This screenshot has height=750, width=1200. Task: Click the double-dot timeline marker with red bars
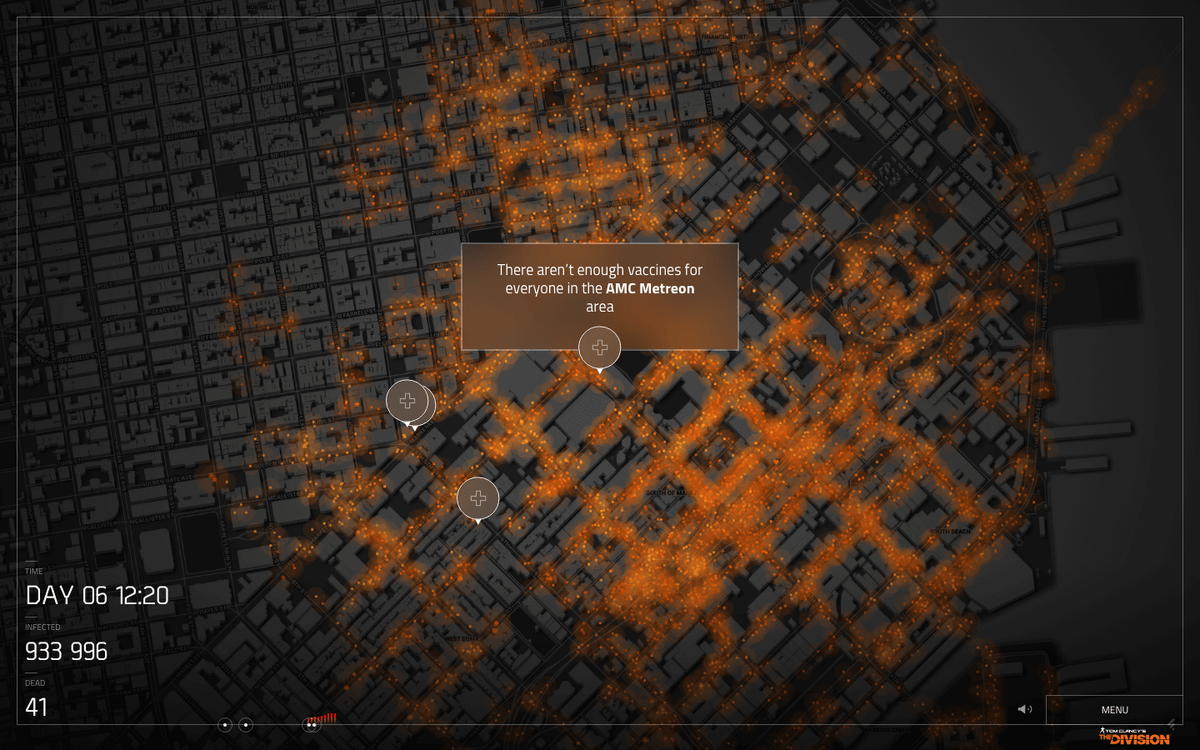click(312, 725)
